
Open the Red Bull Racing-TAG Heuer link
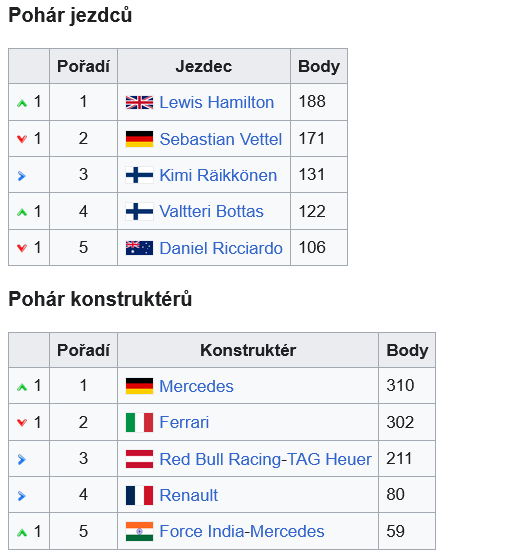(x=265, y=459)
